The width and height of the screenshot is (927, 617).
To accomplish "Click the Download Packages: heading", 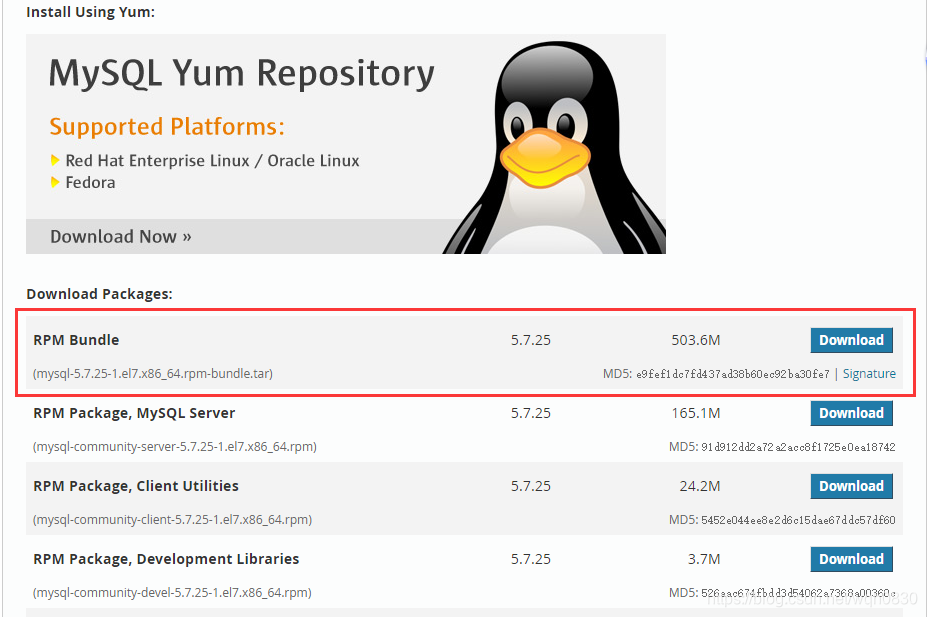I will [99, 294].
